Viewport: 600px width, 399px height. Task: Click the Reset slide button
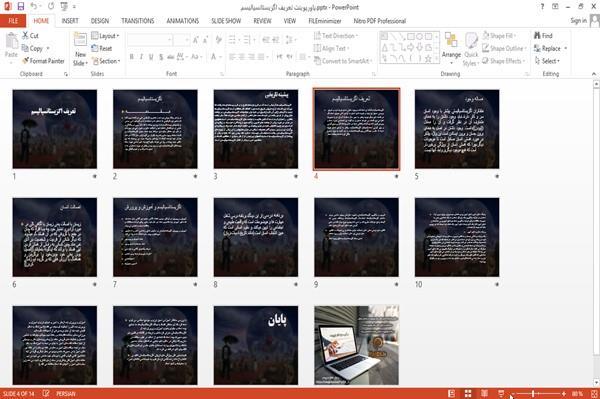pyautogui.click(x=102, y=48)
